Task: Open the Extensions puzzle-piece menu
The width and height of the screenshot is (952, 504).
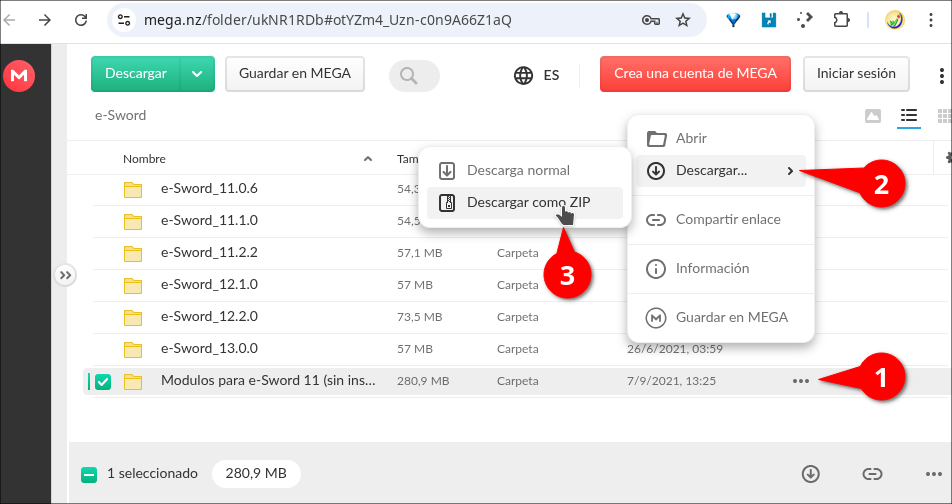Action: [841, 21]
